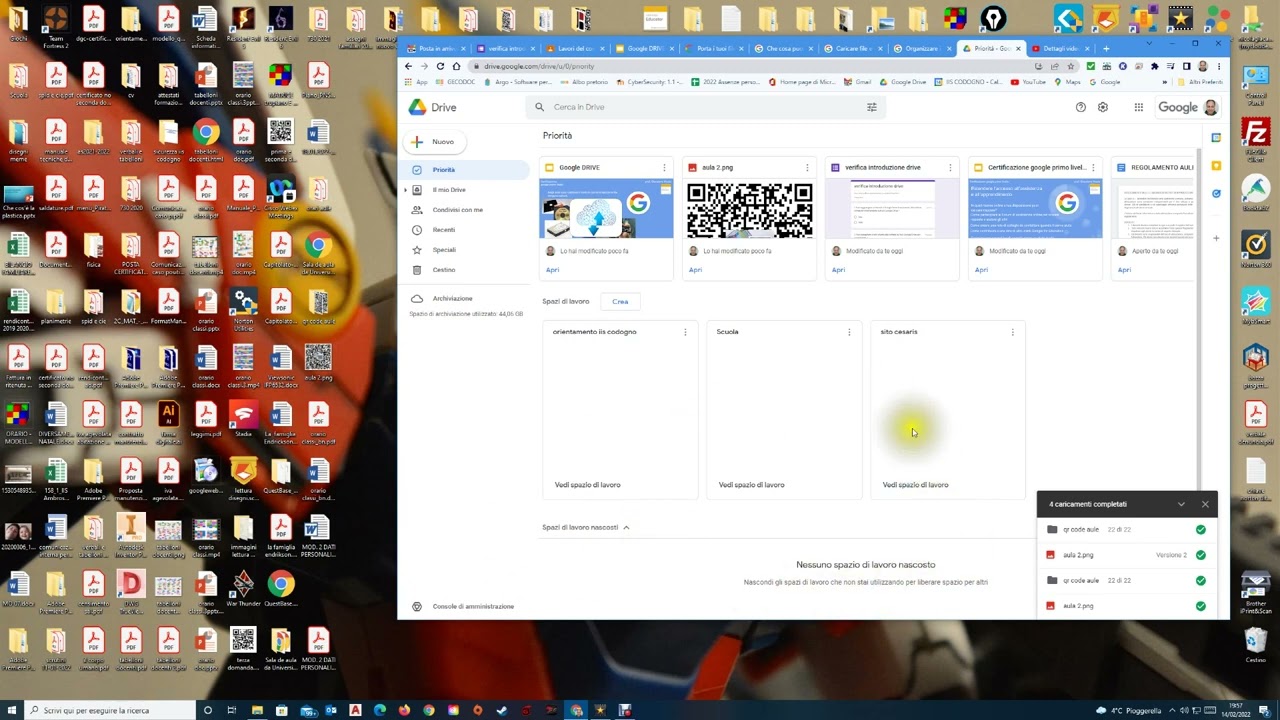
Task: Open options menu of aula 2.png card
Action: 807,168
